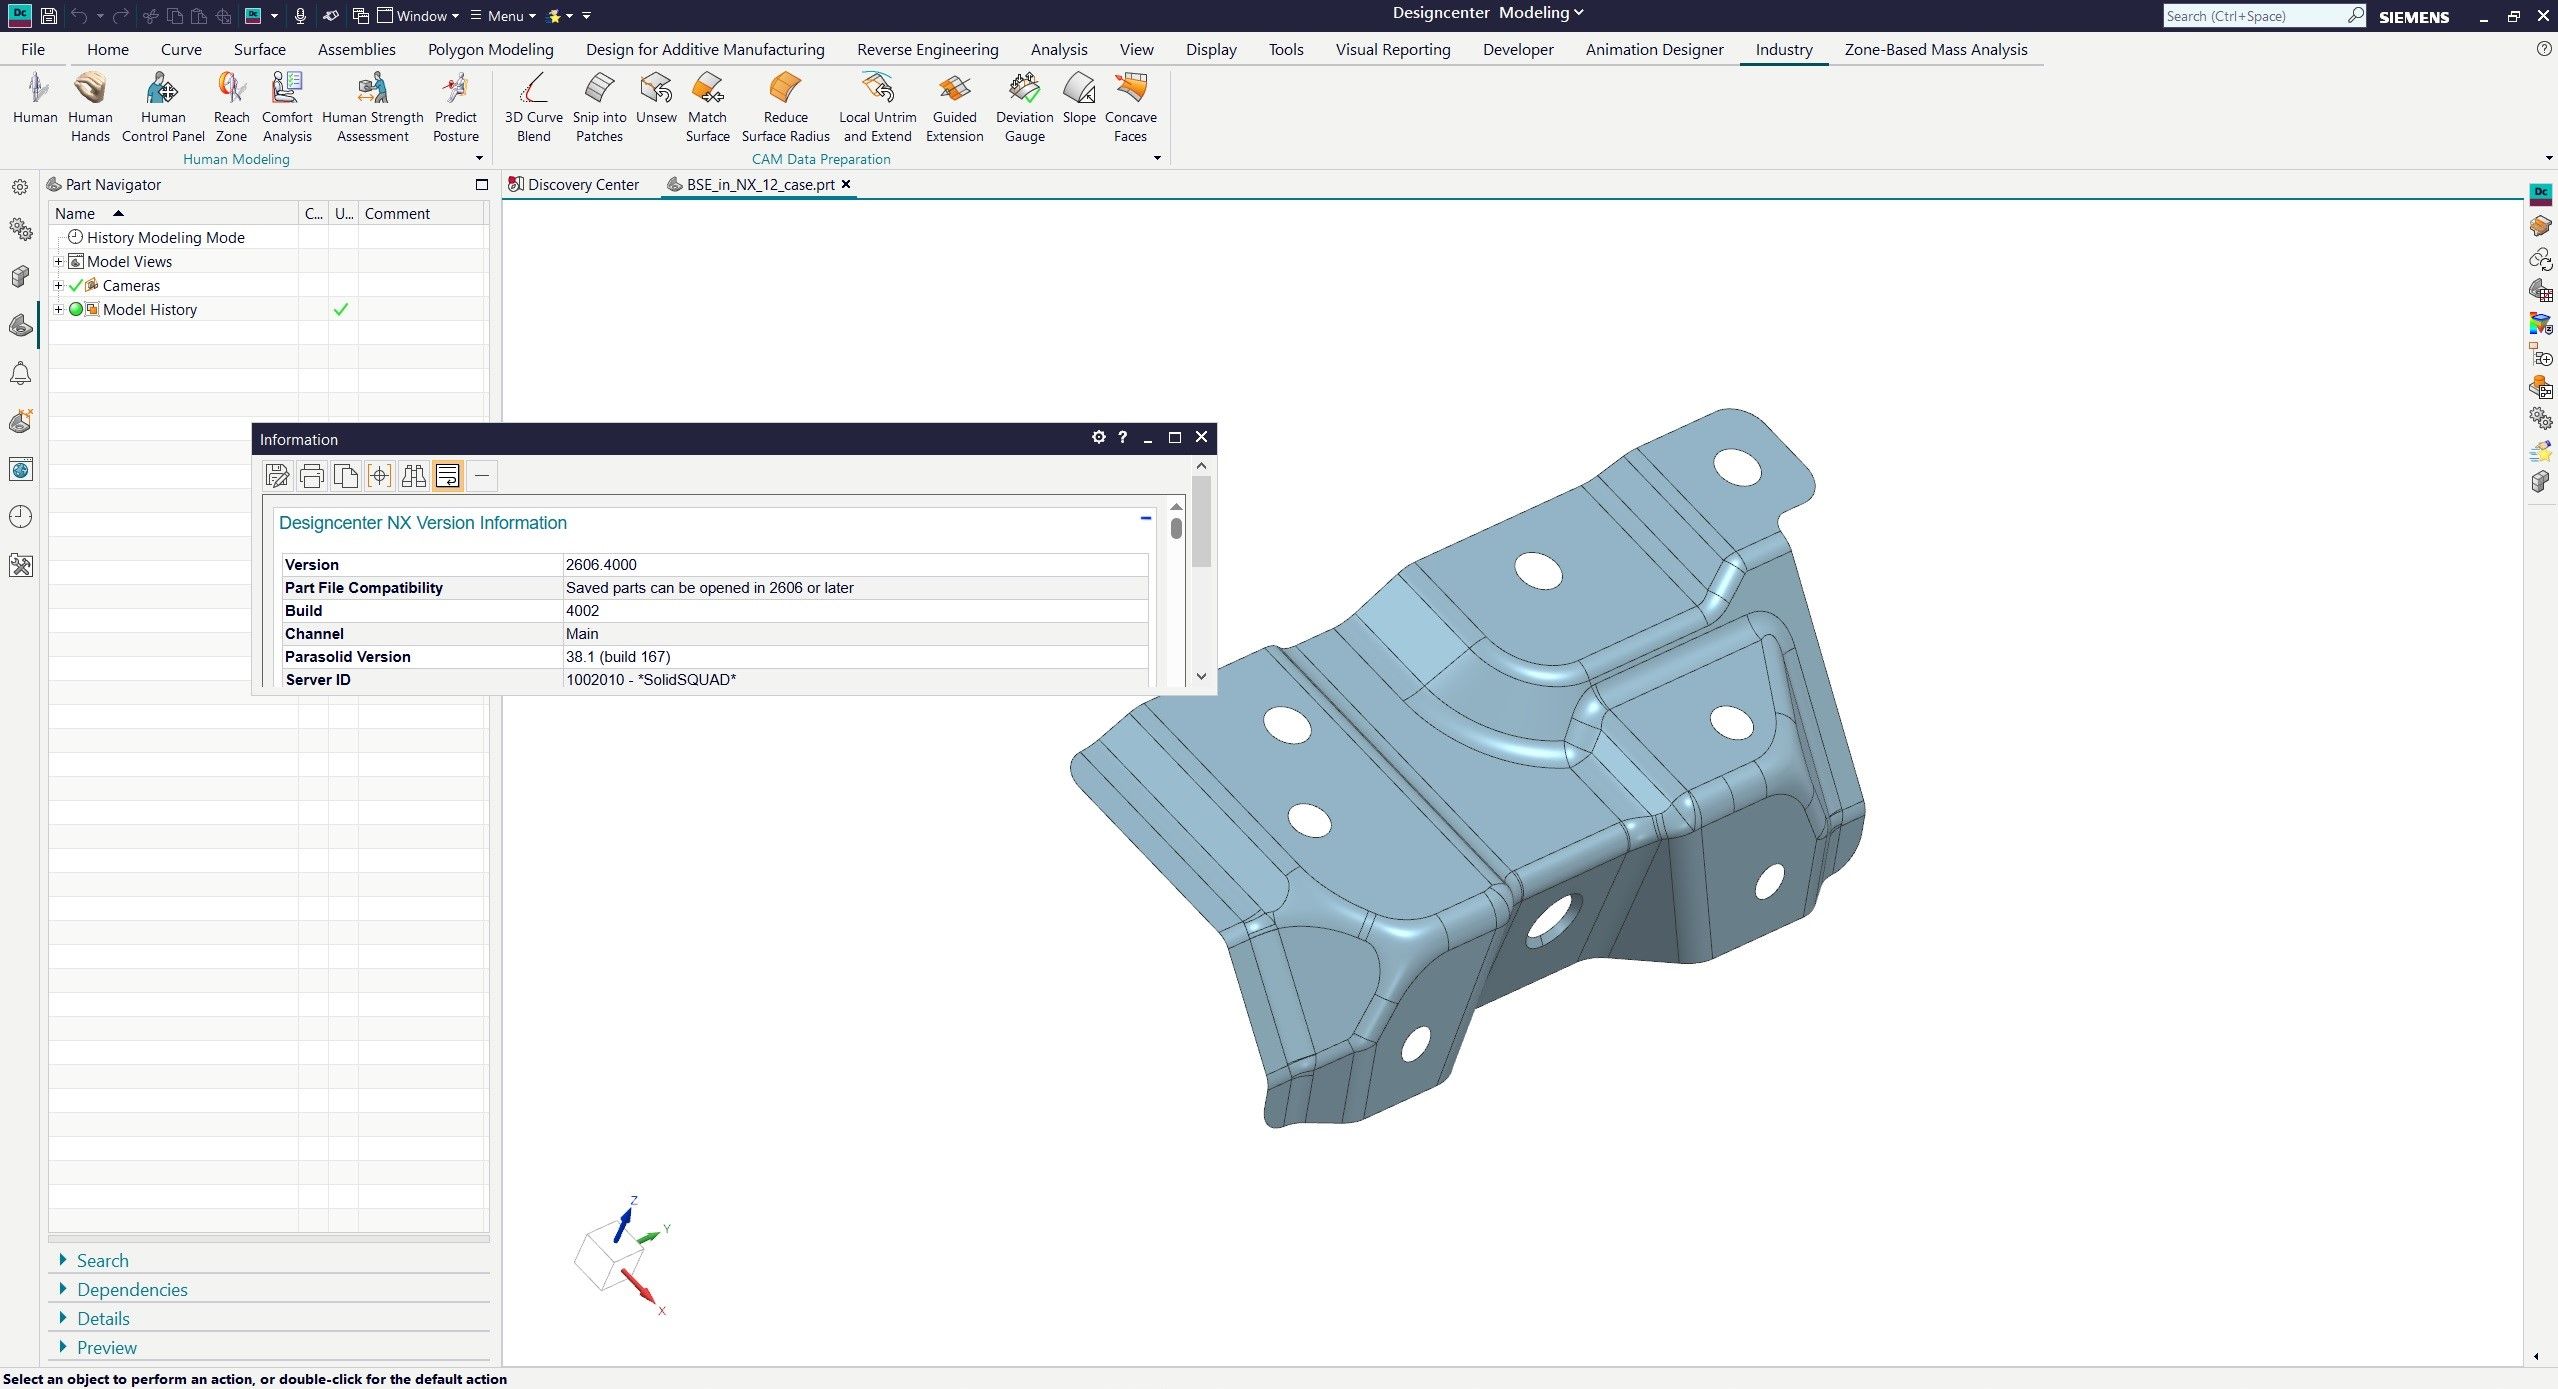Image resolution: width=2558 pixels, height=1389 pixels.
Task: Activate the voice command microphone icon
Action: tap(300, 16)
